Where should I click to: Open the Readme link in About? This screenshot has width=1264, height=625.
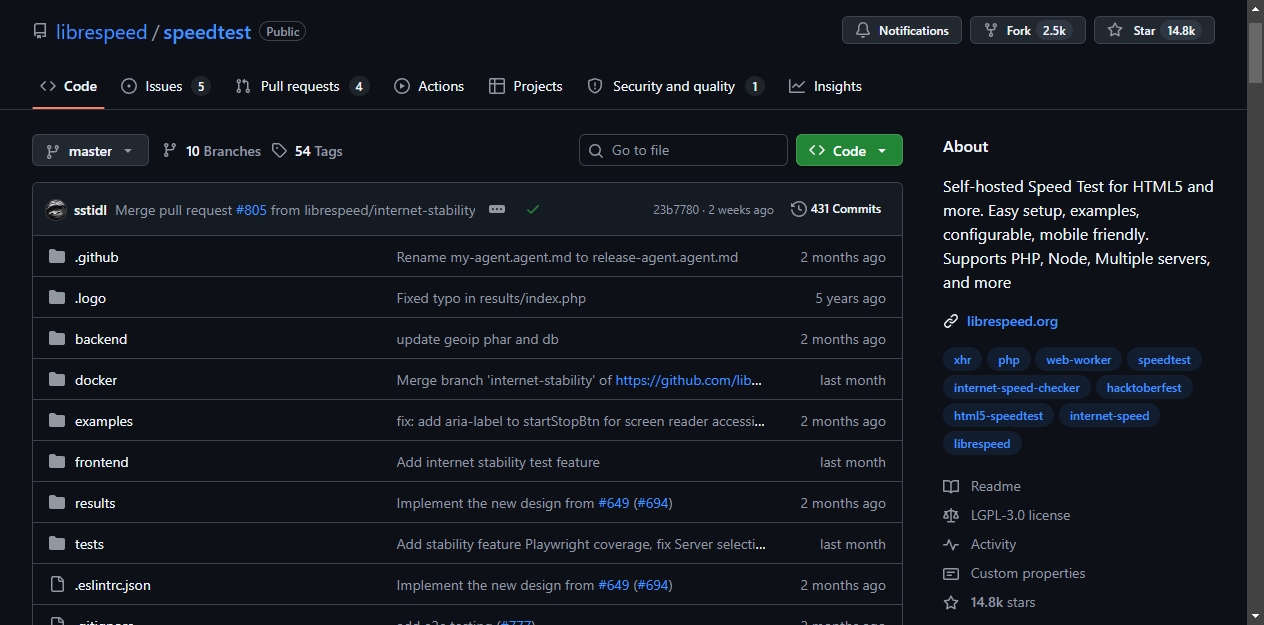[982, 486]
